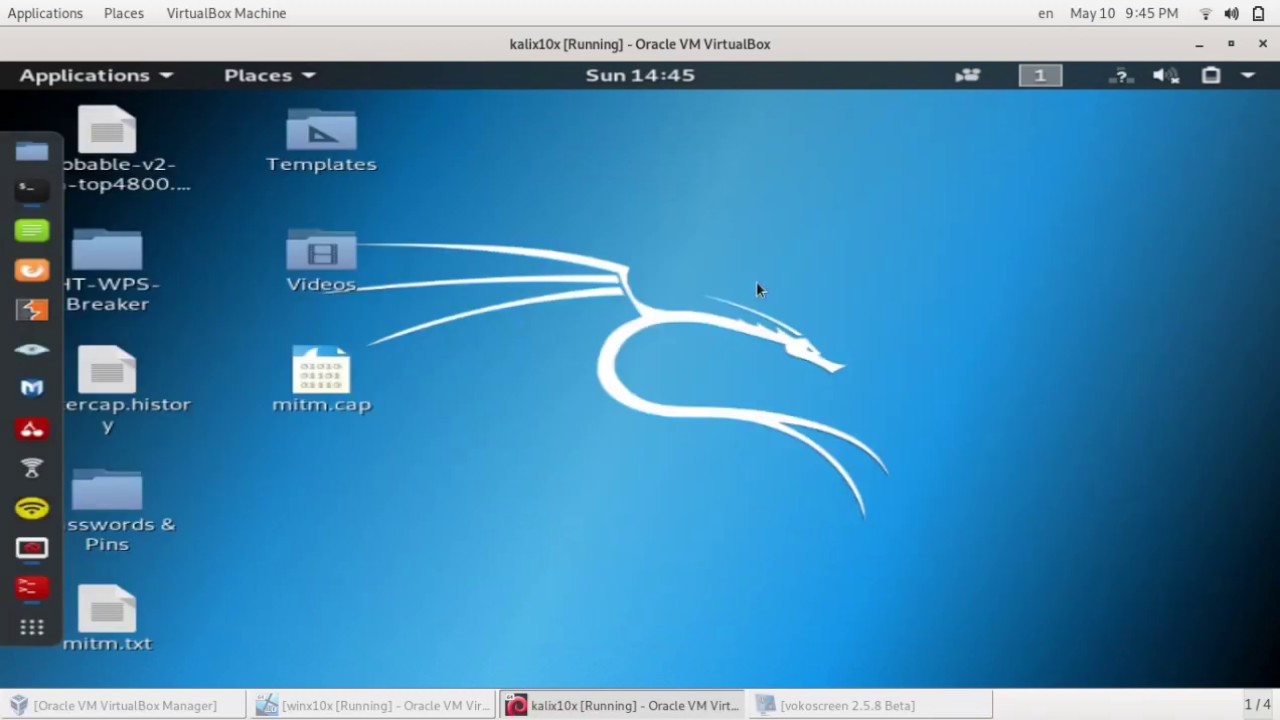Click host volume speaker icon in system tray
Image resolution: width=1280 pixels, height=720 pixels.
coord(1232,13)
